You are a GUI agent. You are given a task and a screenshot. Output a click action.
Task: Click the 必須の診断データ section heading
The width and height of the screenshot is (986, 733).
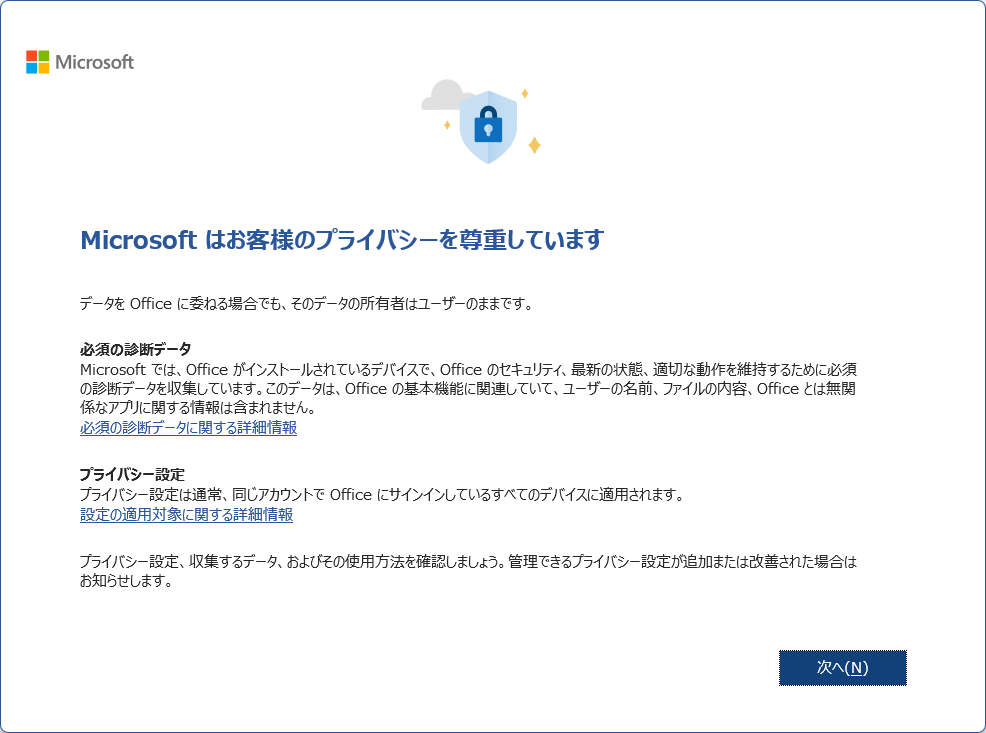coord(135,349)
